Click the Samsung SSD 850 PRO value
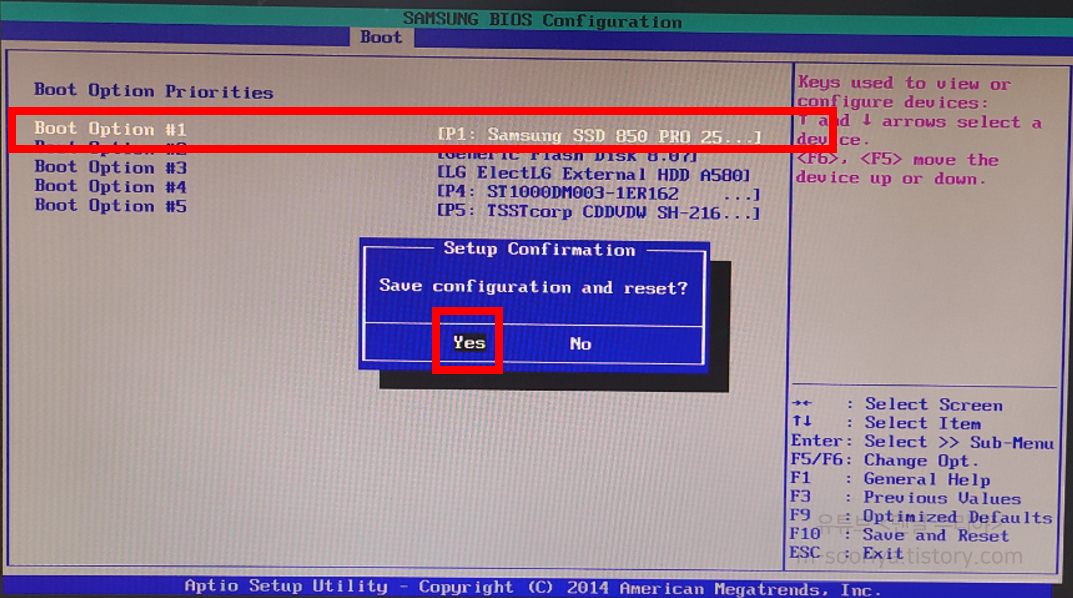 pos(599,135)
